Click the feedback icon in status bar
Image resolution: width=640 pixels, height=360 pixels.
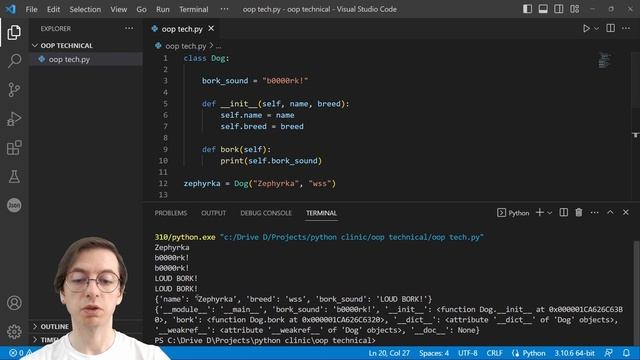609,353
